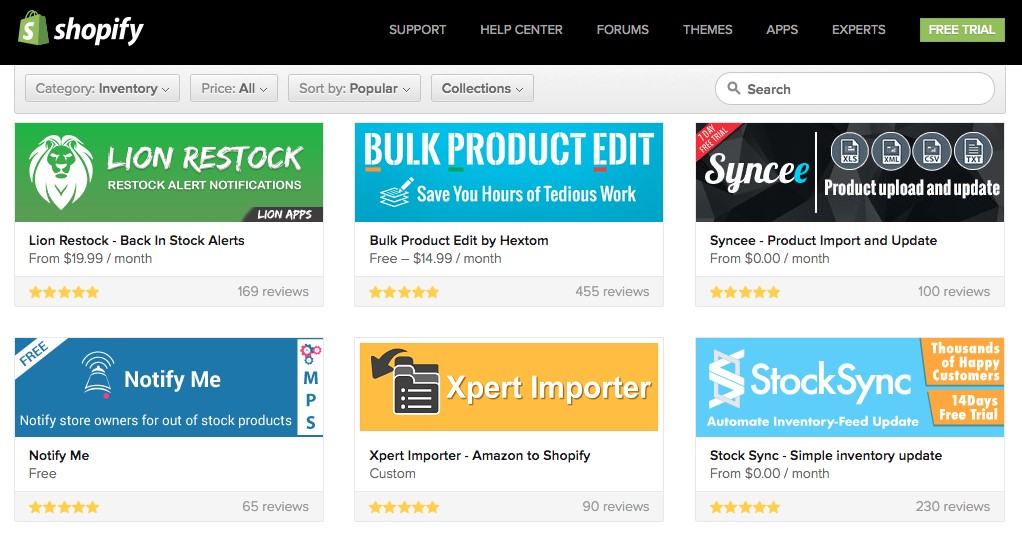Click the Shopify bag logo icon
Image resolution: width=1022 pixels, height=542 pixels.
click(x=33, y=29)
